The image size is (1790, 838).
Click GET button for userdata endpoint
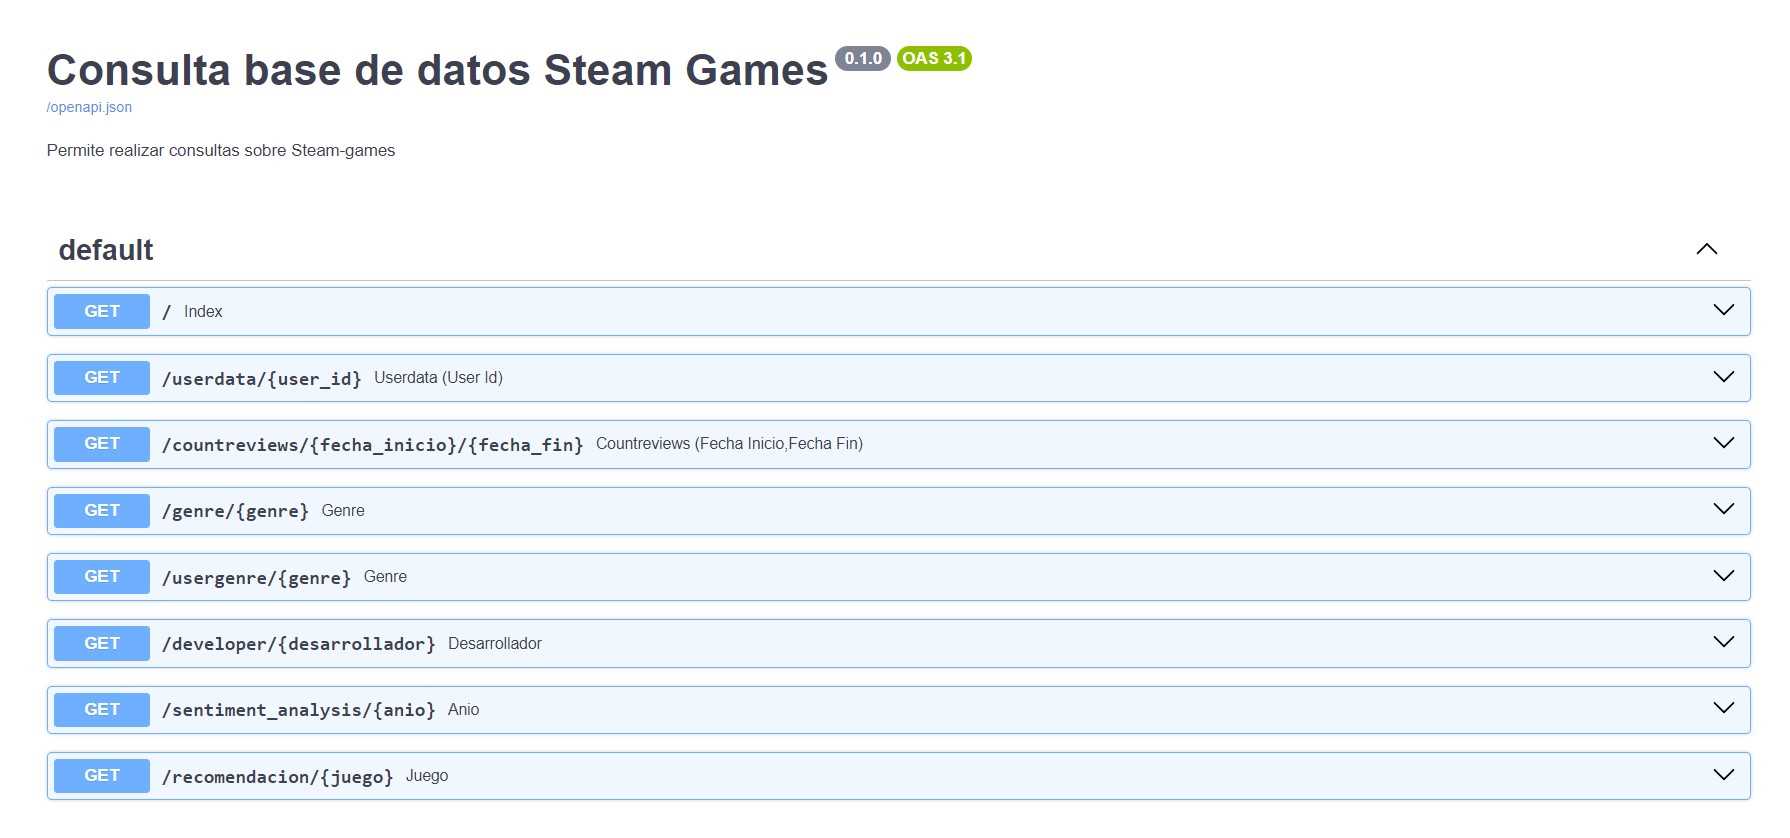pos(102,378)
